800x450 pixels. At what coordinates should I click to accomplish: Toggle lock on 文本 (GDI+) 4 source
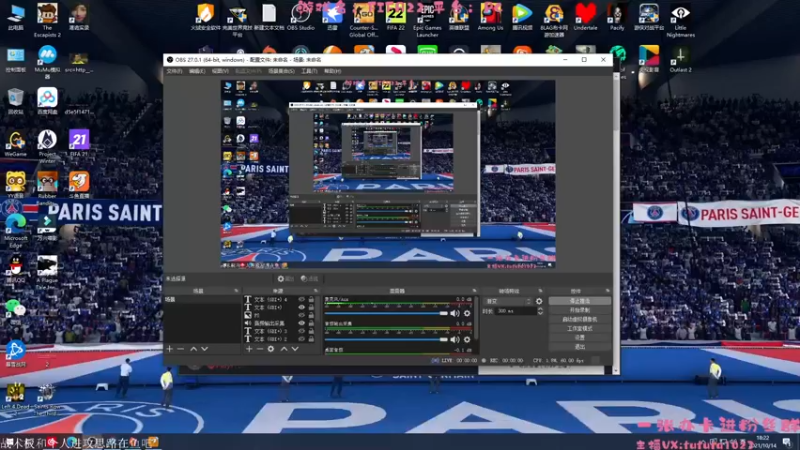[311, 300]
